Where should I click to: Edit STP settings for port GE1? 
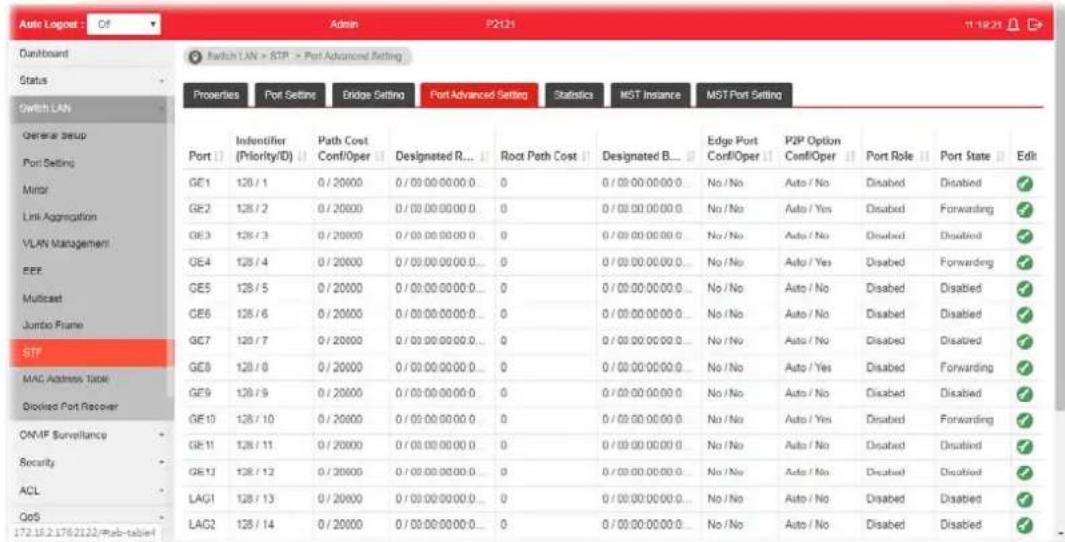point(1024,183)
